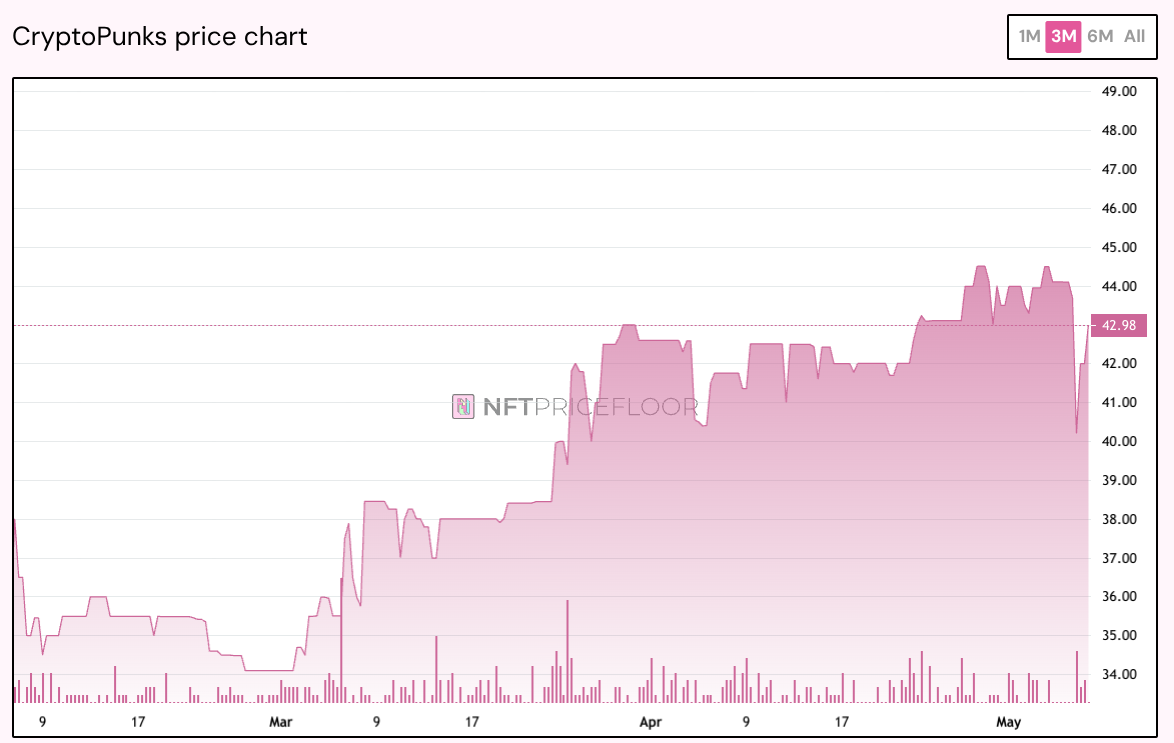Click the 44.00 price axis label

point(1119,286)
